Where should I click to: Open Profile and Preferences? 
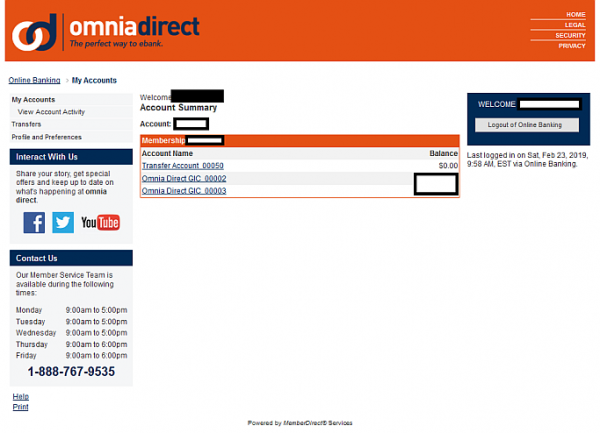click(46, 137)
